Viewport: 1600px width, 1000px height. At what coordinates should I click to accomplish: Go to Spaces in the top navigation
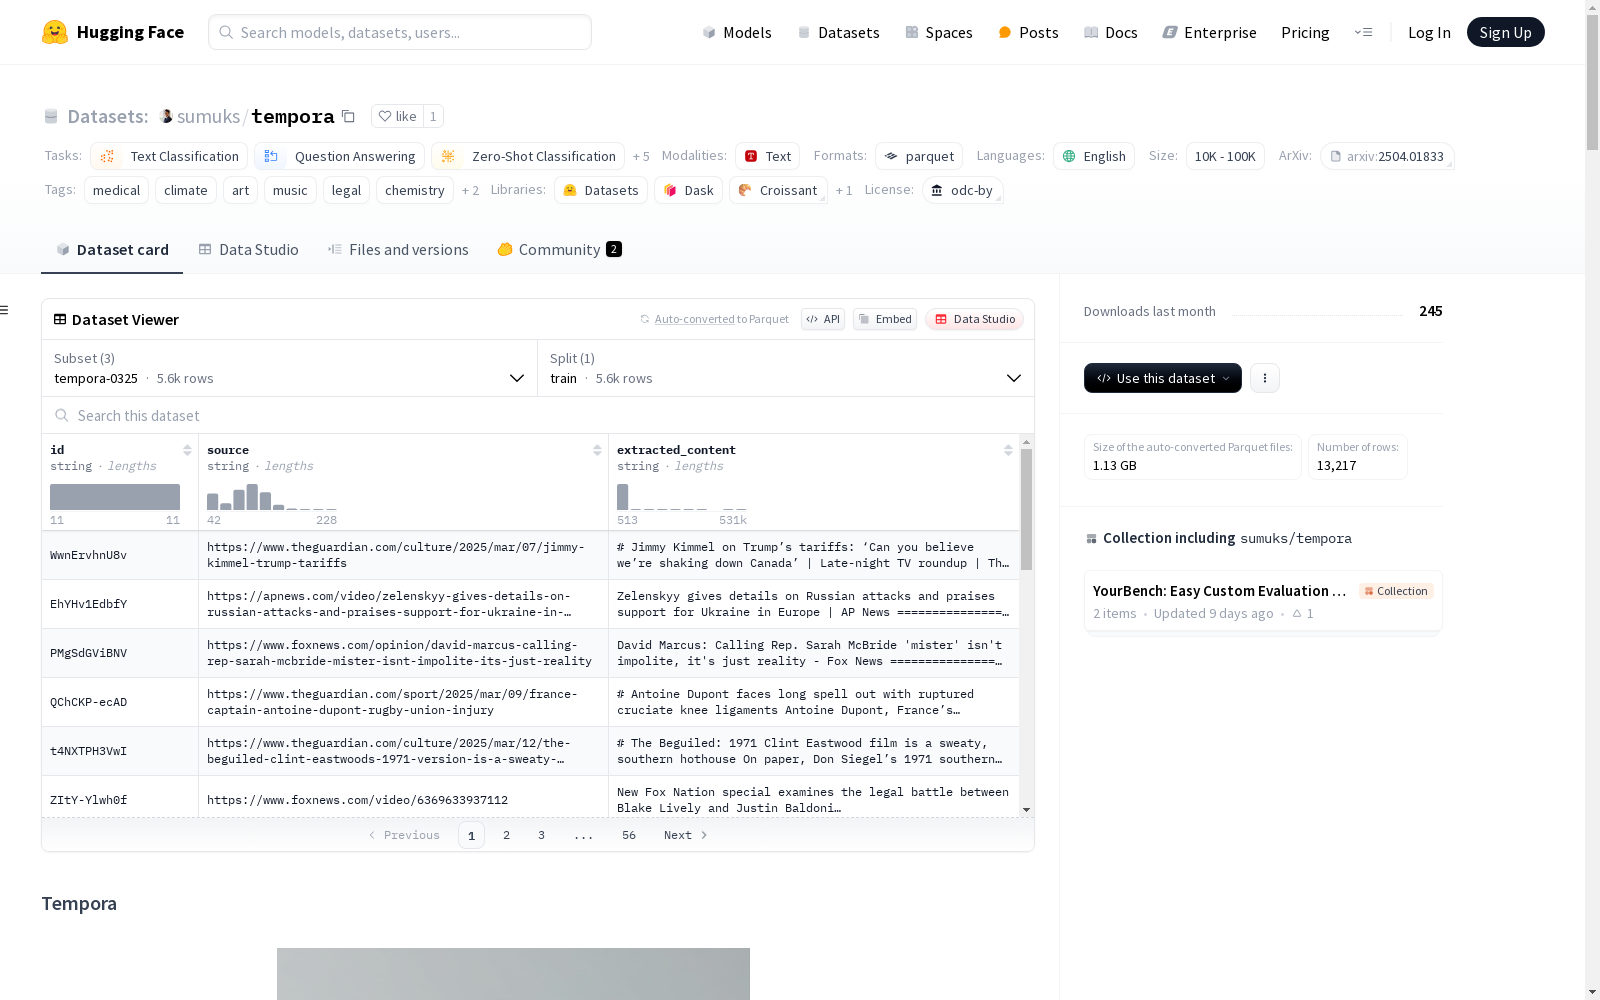tap(939, 32)
